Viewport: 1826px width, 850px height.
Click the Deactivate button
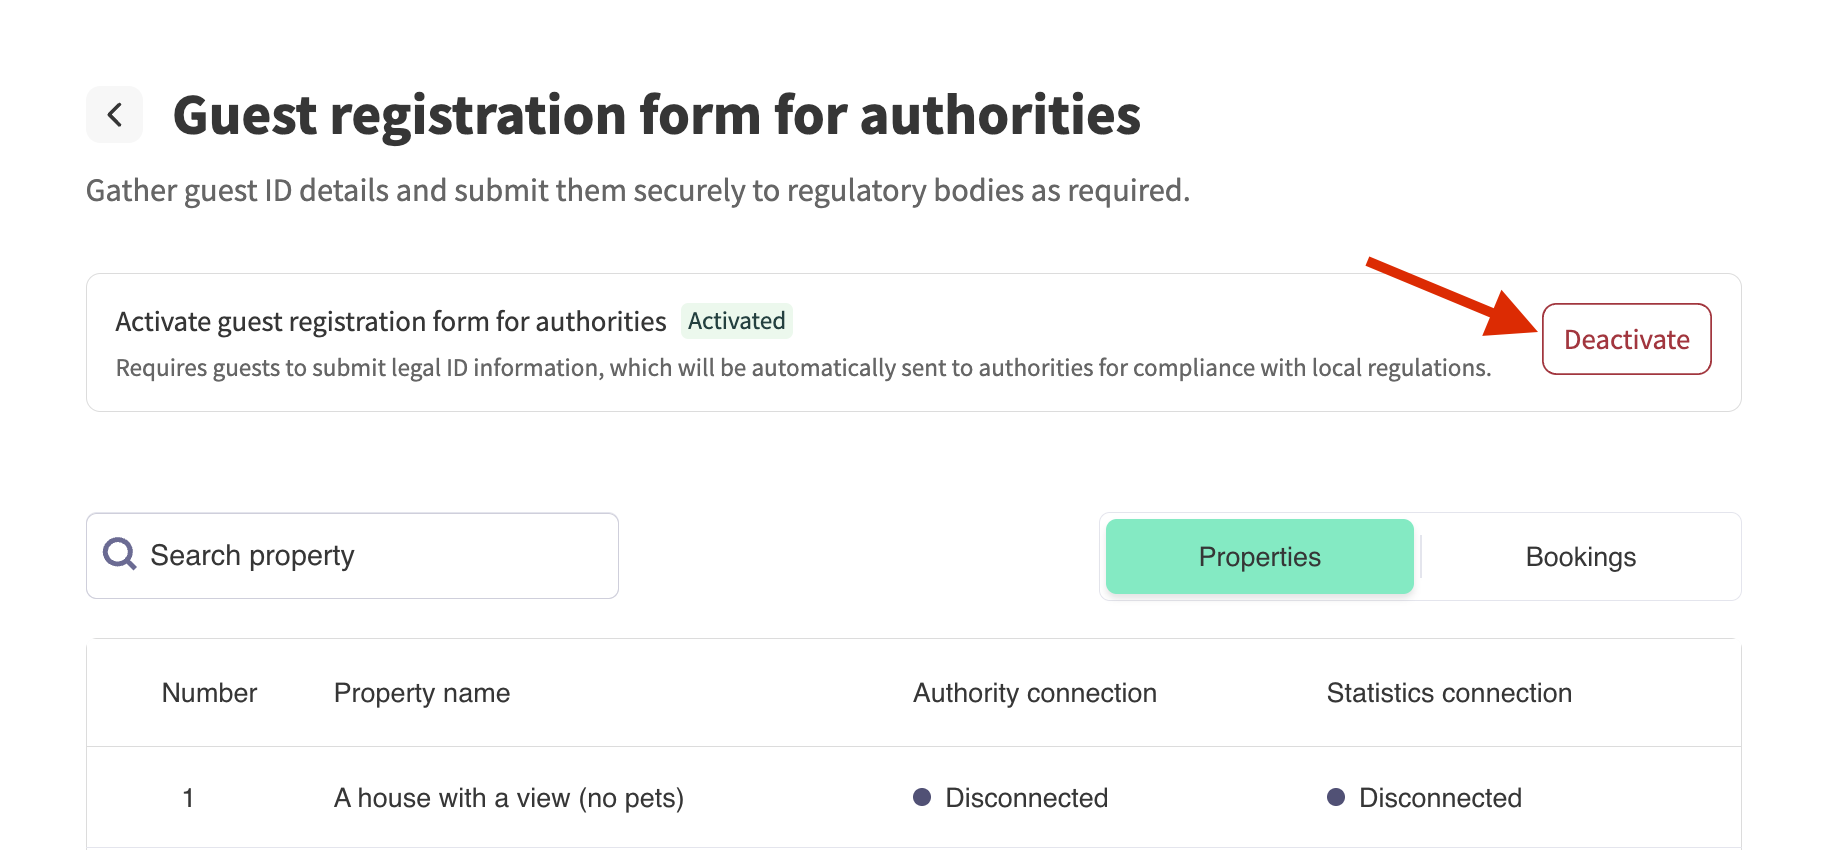(x=1626, y=340)
